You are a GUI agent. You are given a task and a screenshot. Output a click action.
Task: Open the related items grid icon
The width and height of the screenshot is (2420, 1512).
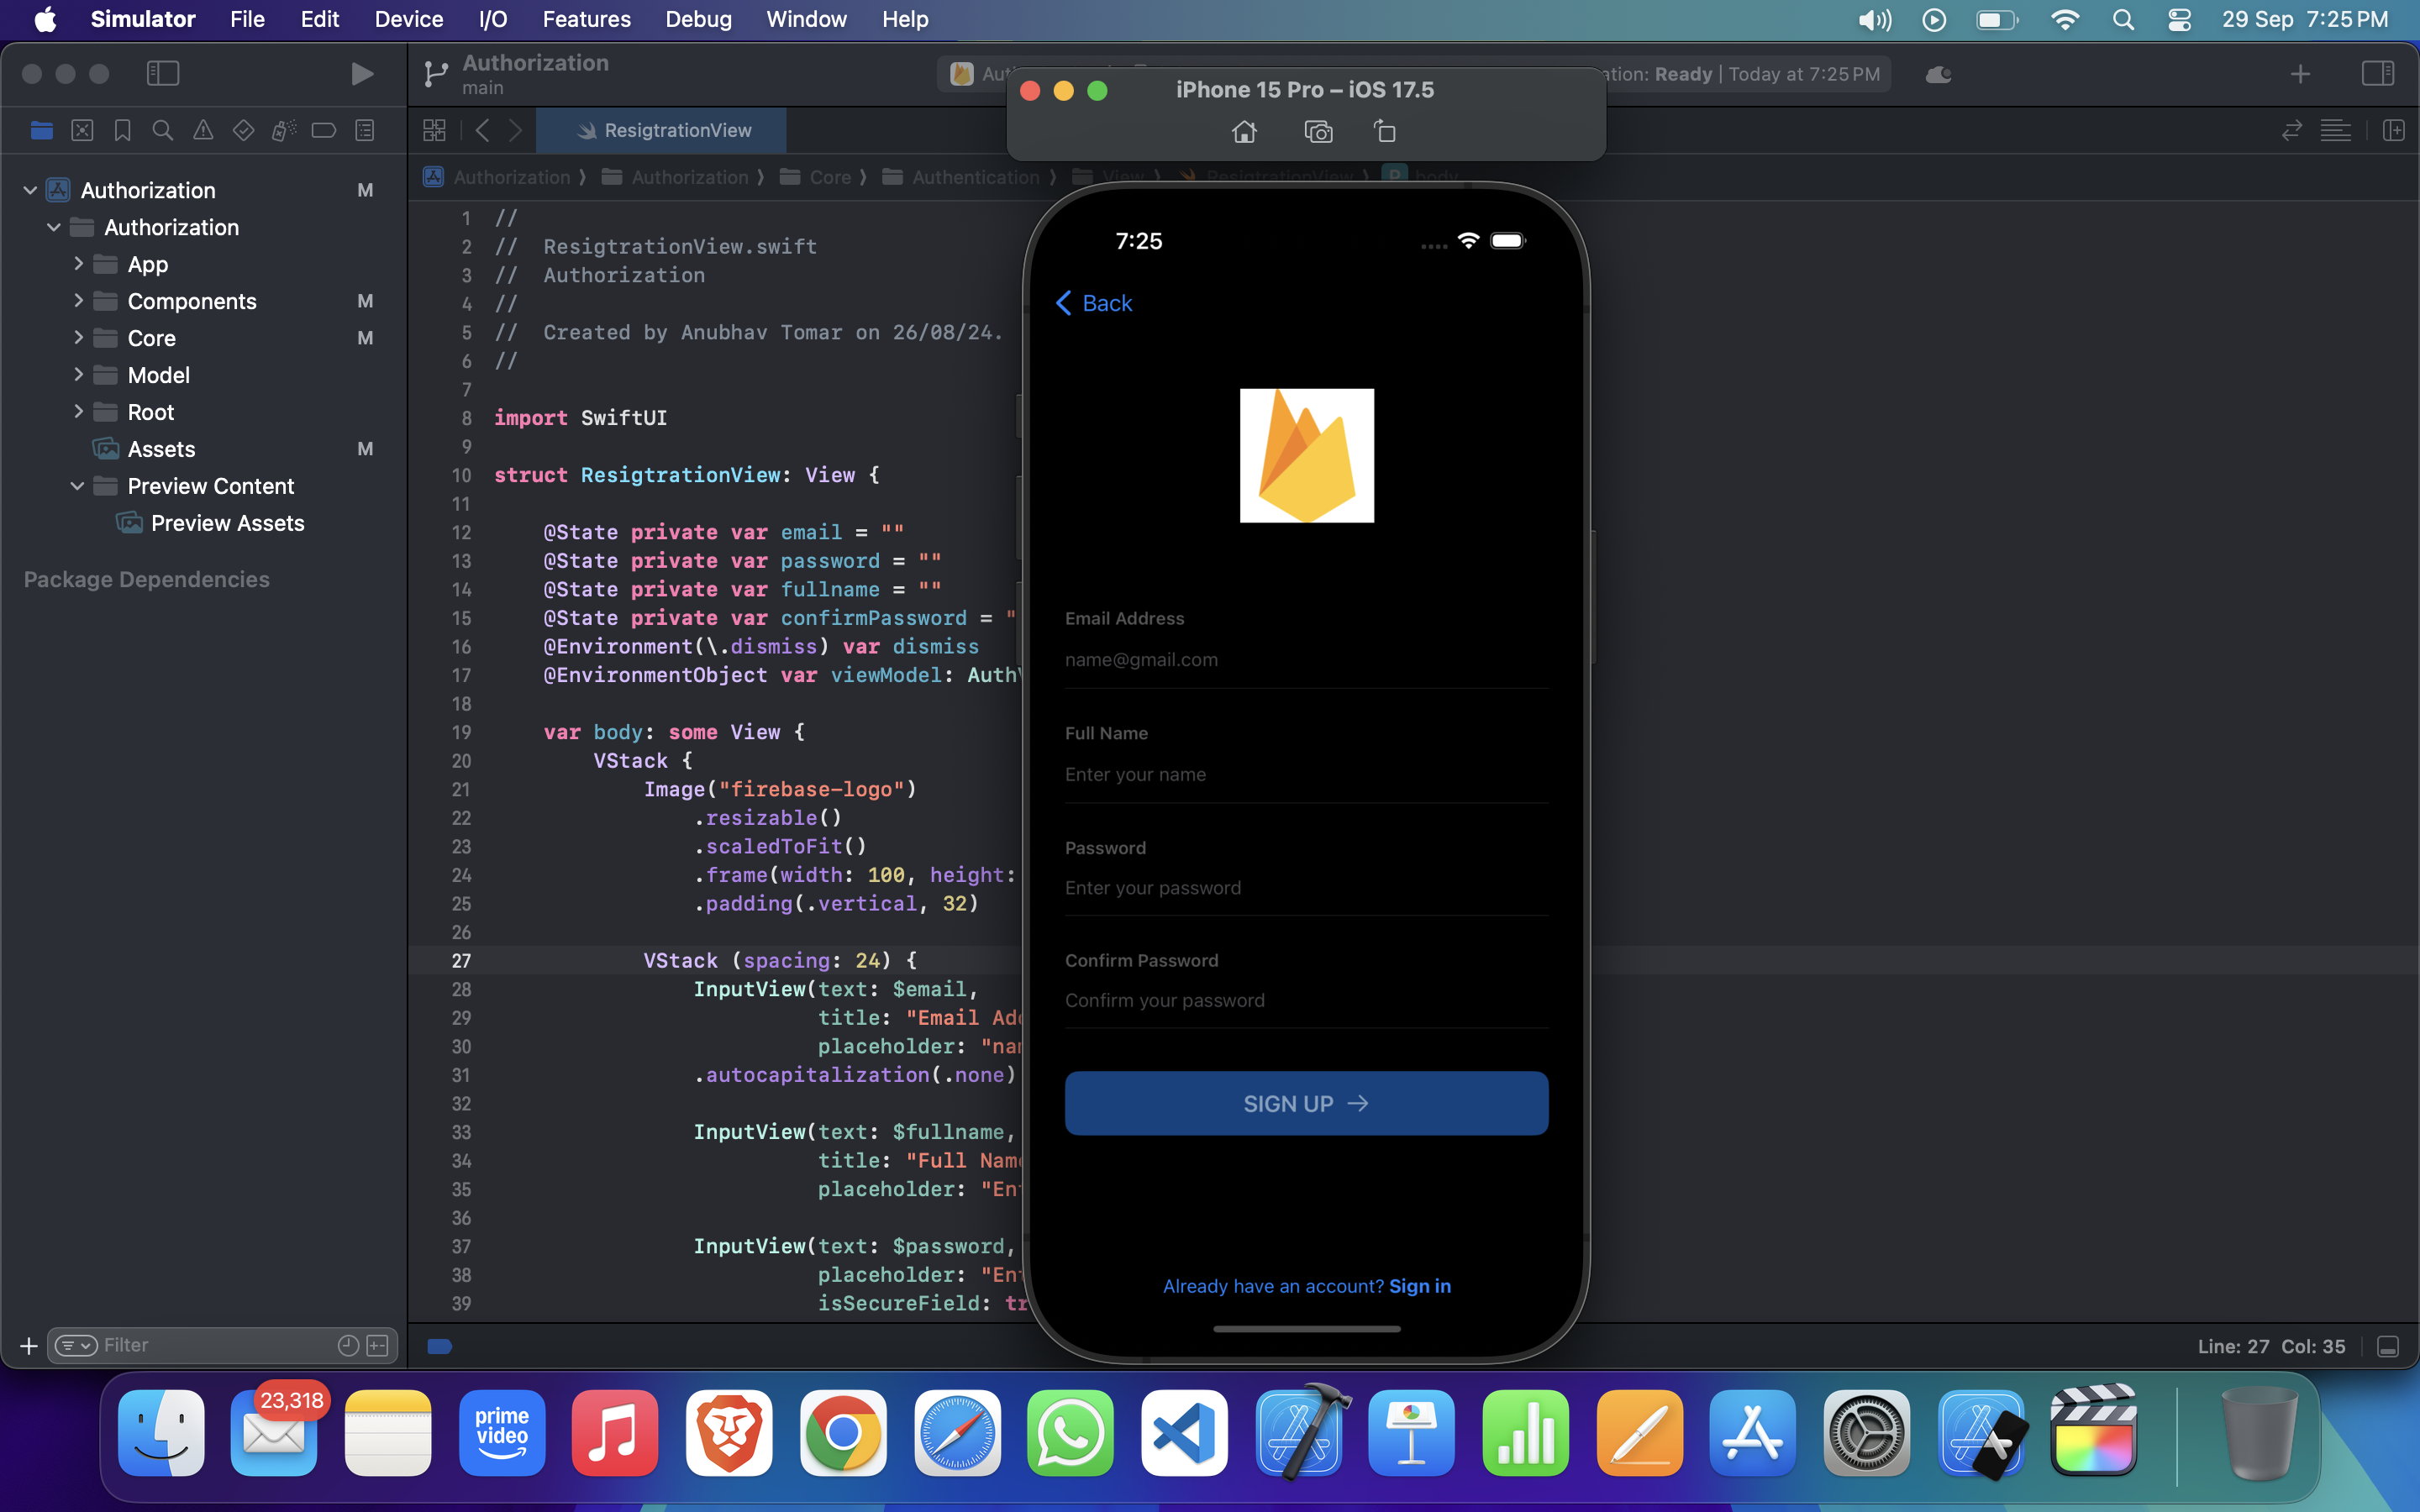point(434,131)
